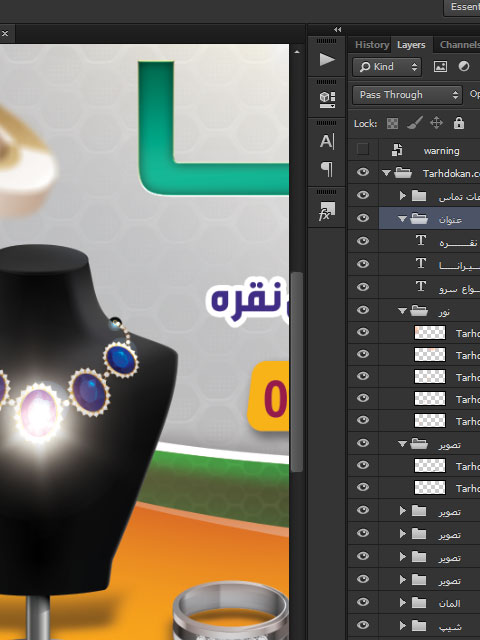Image resolution: width=480 pixels, height=640 pixels.
Task: Collapse the عنوان group triangle
Action: click(402, 219)
